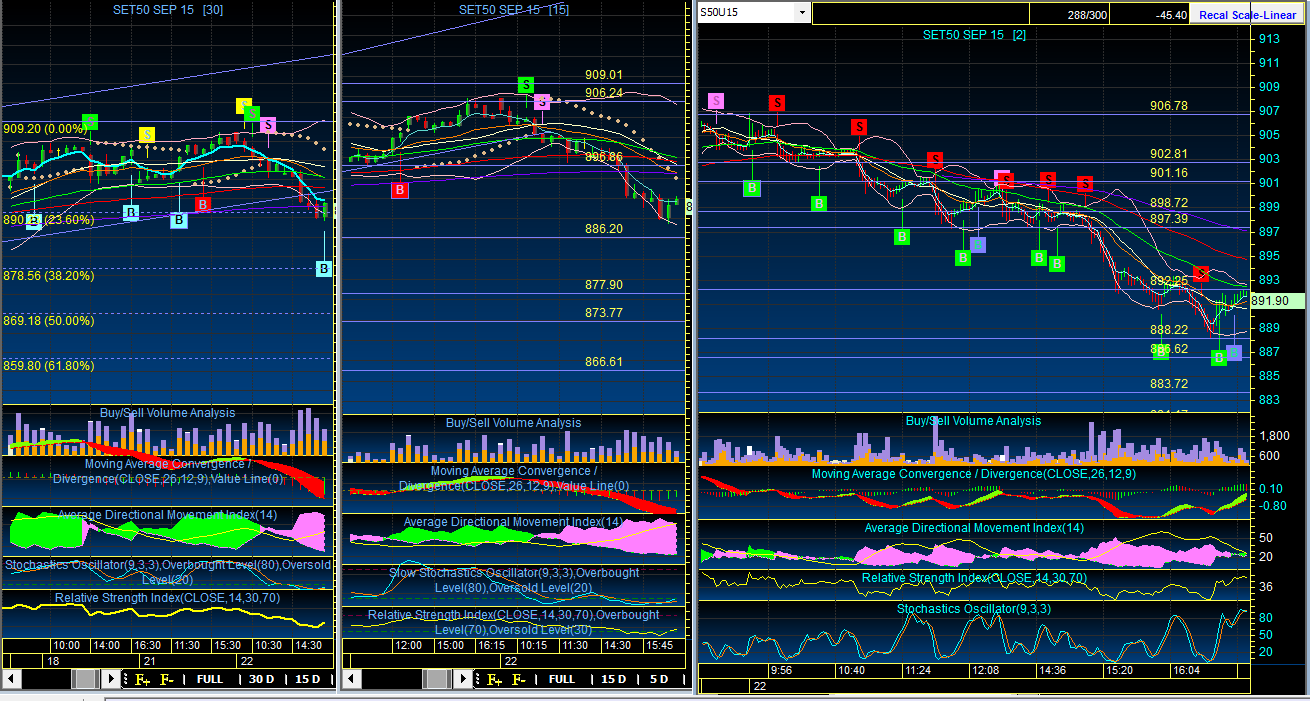Viewport: 1310px width, 701px height.
Task: Click SET50 SEP 15 [15] chart title
Action: 514,9
